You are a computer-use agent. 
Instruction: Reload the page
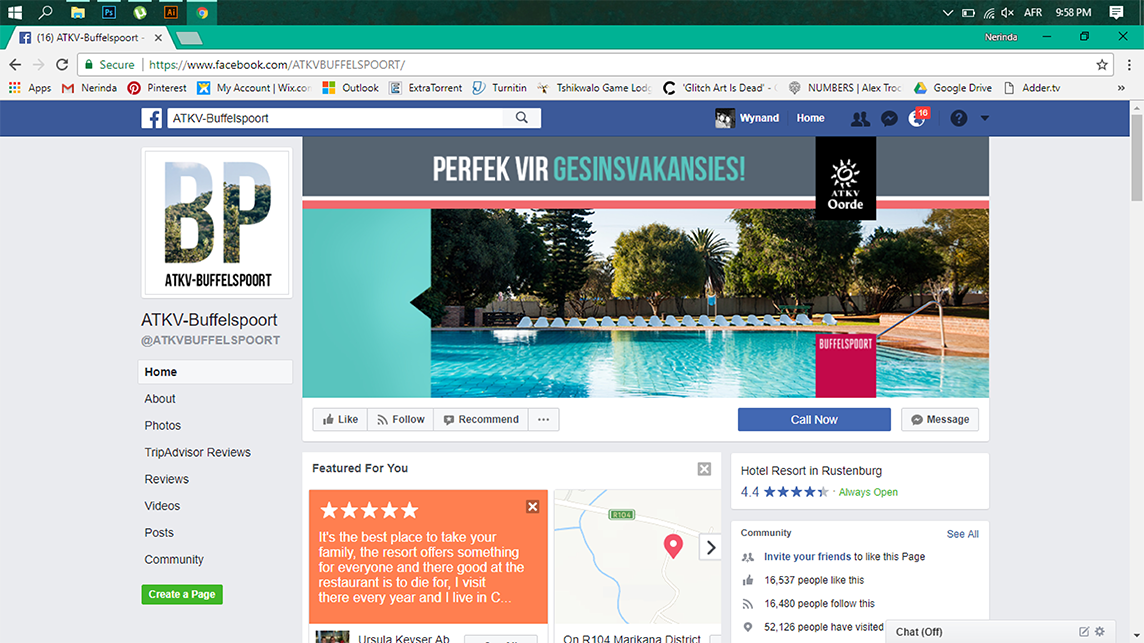62,65
